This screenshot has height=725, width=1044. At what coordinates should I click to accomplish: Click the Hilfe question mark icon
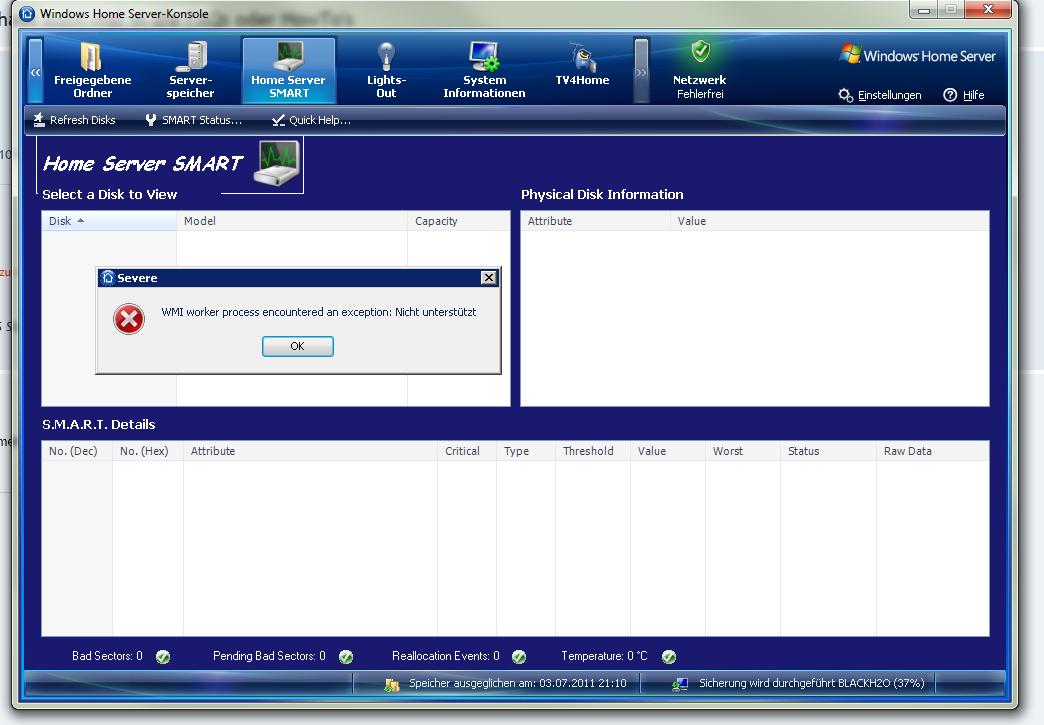click(x=950, y=95)
